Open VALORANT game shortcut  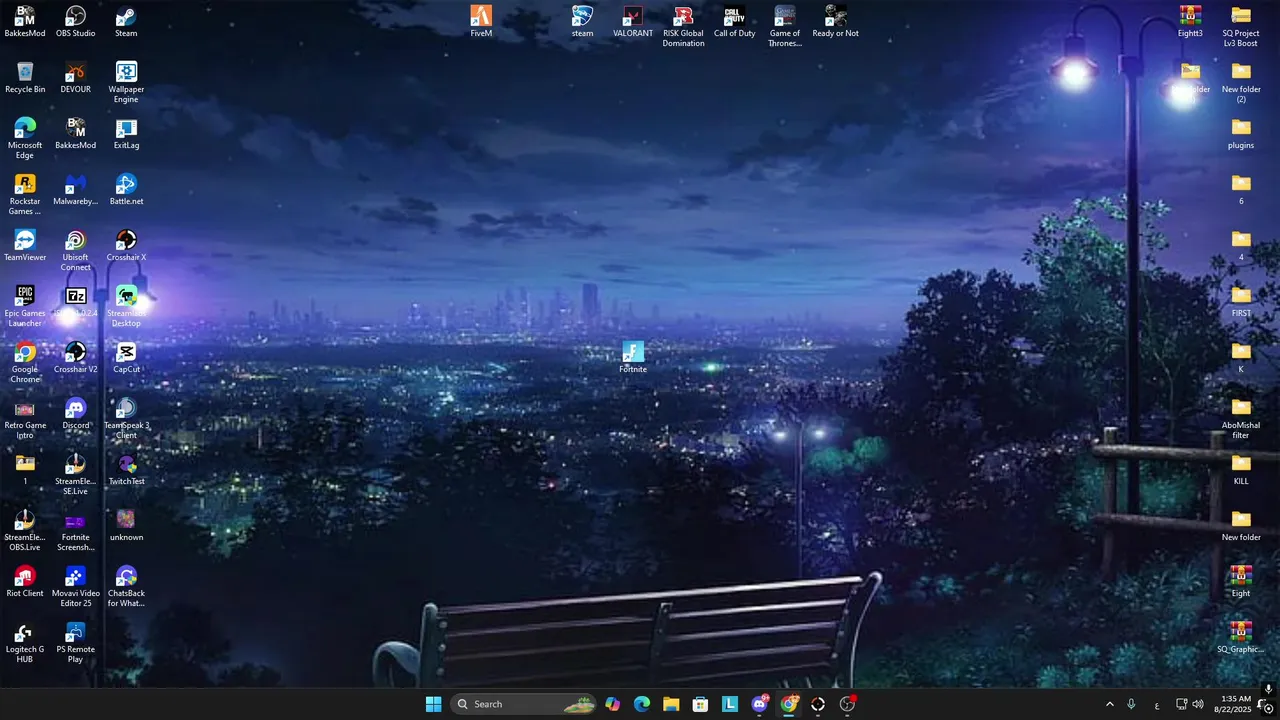click(633, 22)
